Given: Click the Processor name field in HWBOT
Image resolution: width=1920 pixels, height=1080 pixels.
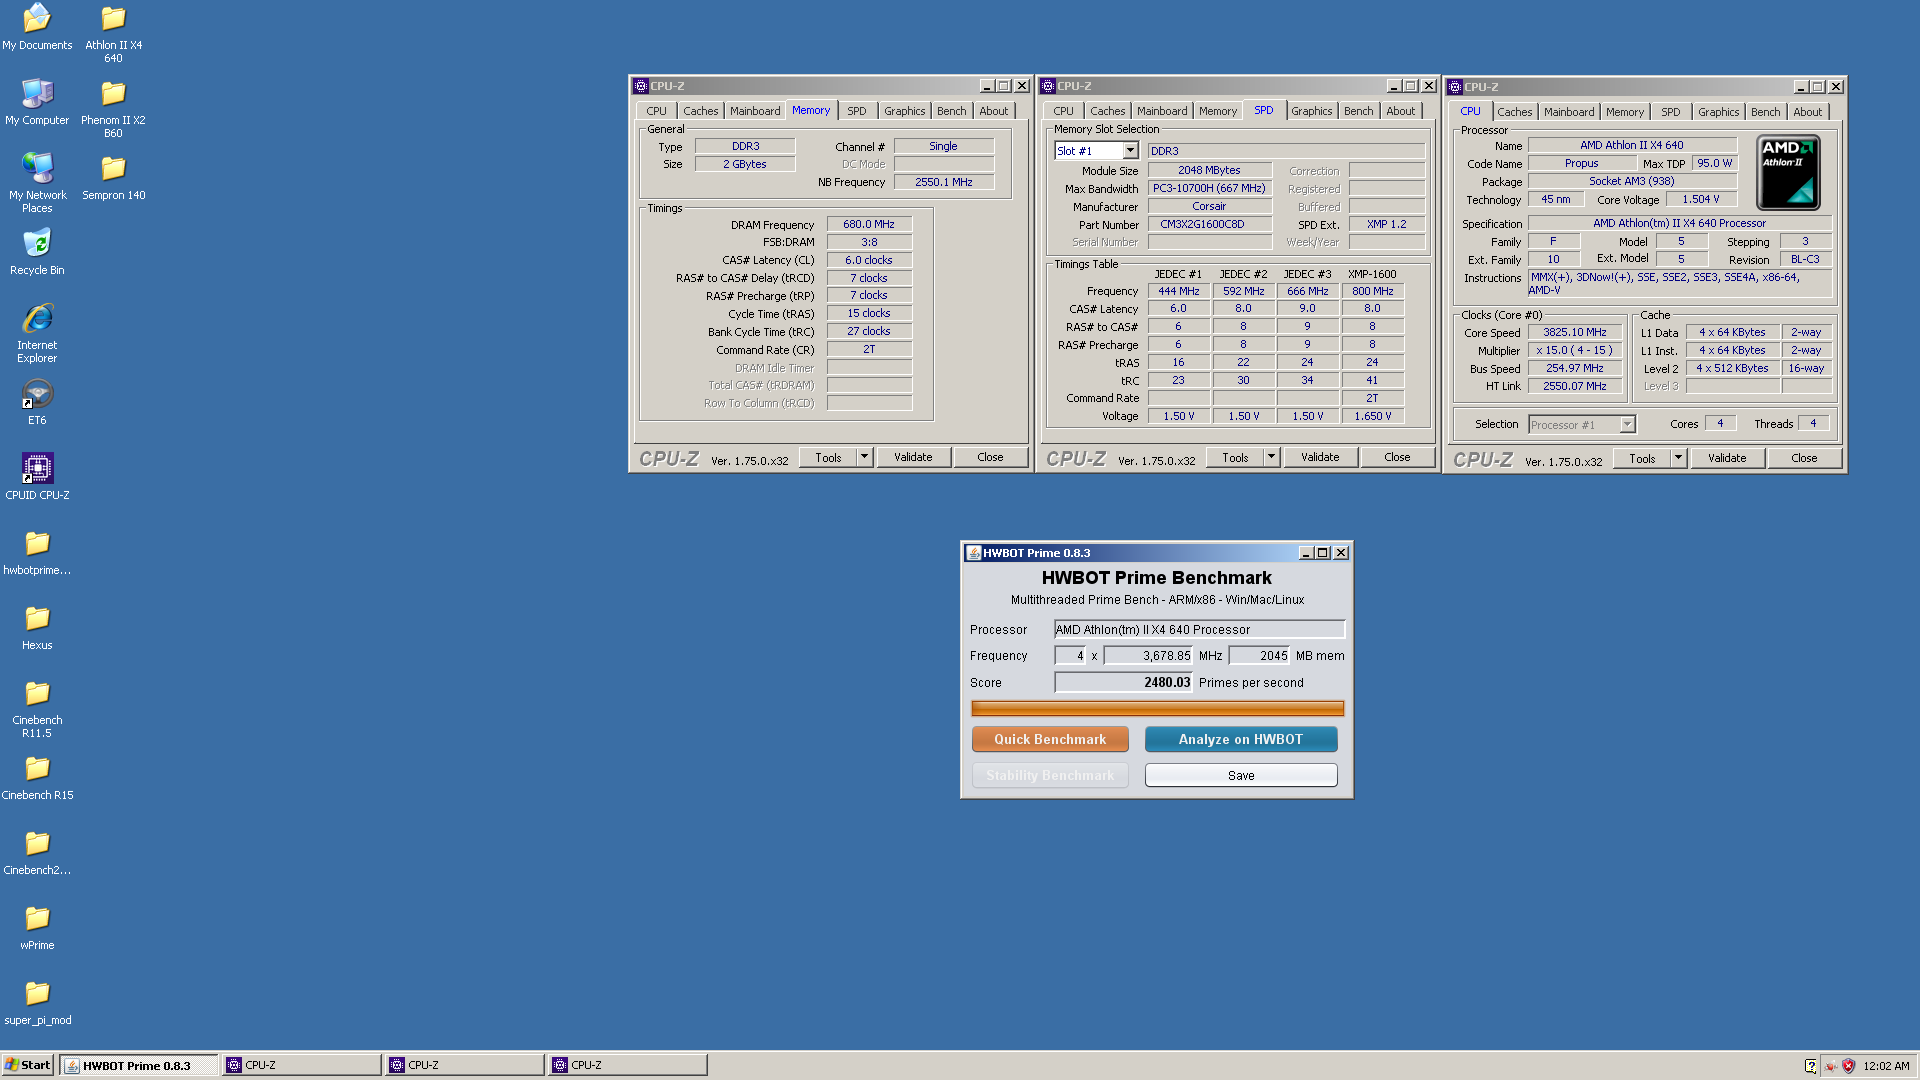Looking at the screenshot, I should (1199, 629).
